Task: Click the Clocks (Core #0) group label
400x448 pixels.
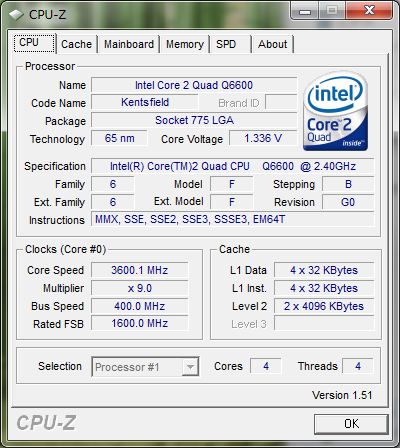Action: (x=65, y=249)
